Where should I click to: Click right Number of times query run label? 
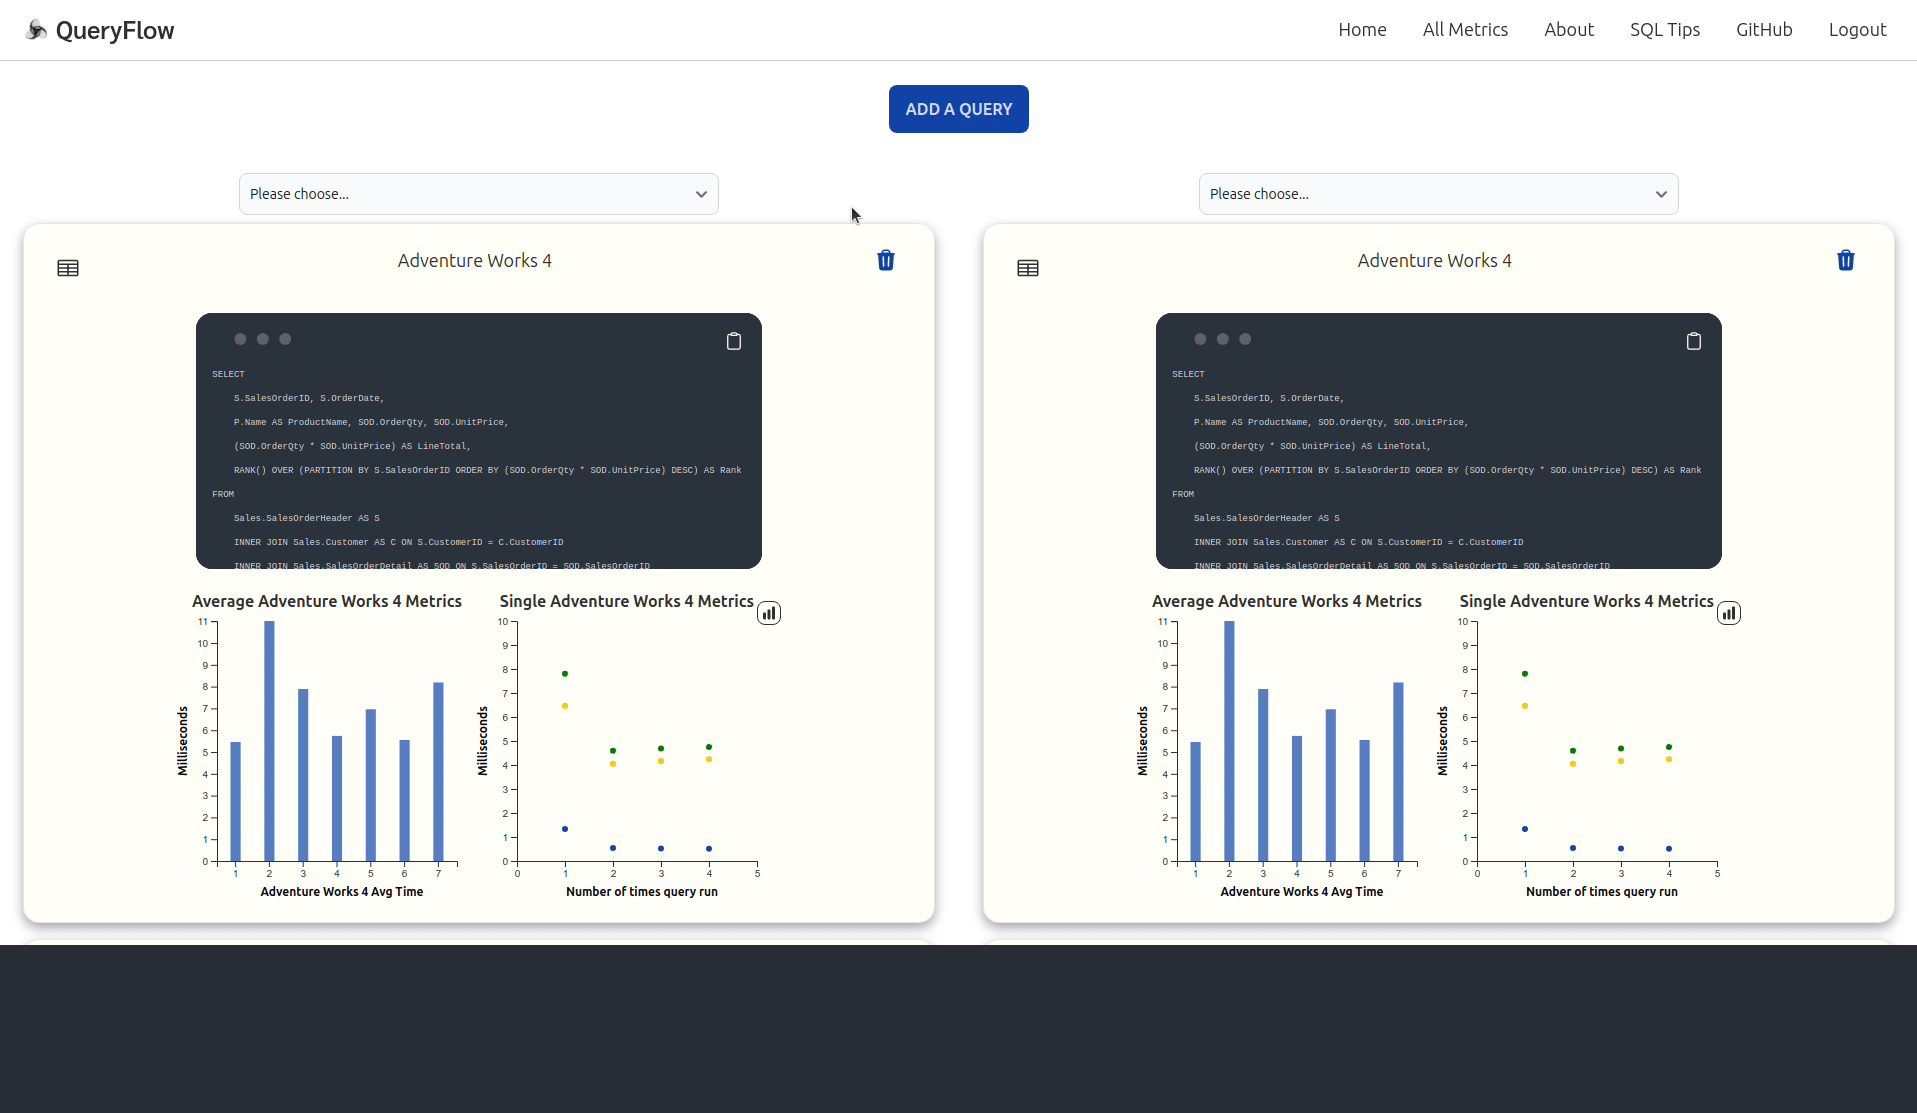[x=1602, y=892]
